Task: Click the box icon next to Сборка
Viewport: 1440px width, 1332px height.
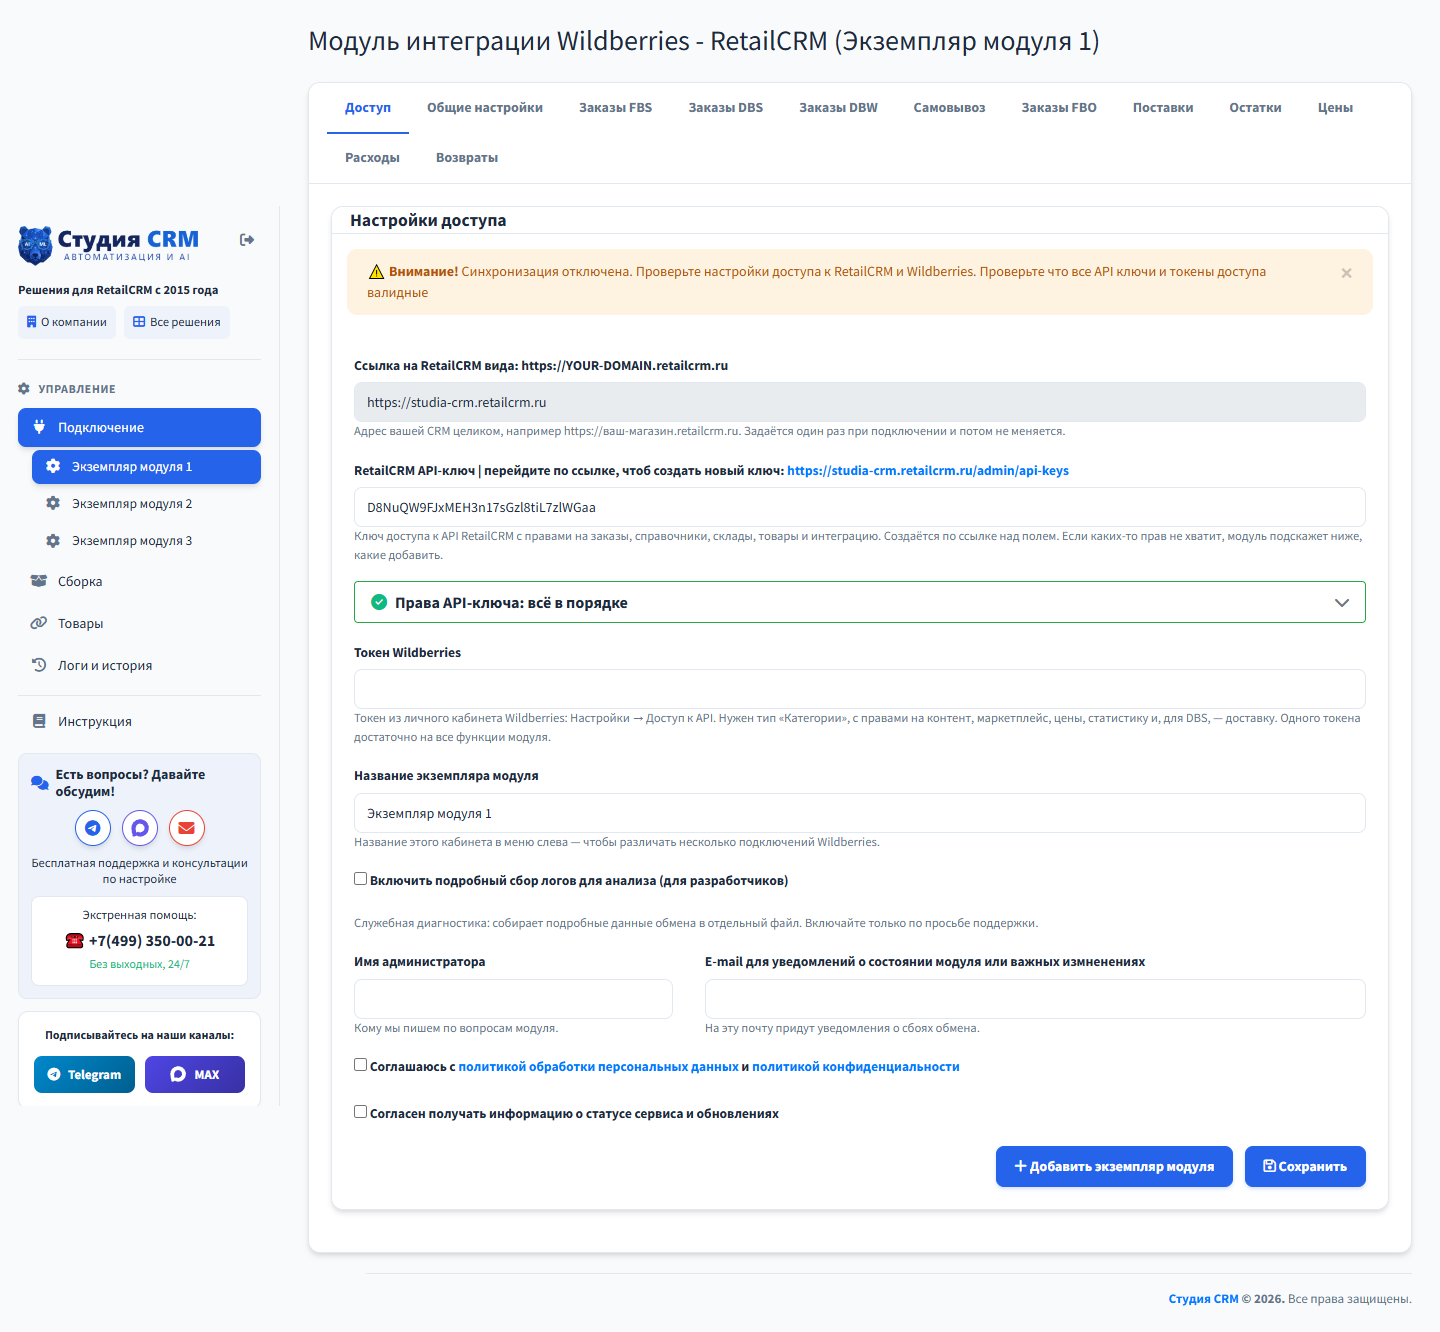Action: point(39,581)
